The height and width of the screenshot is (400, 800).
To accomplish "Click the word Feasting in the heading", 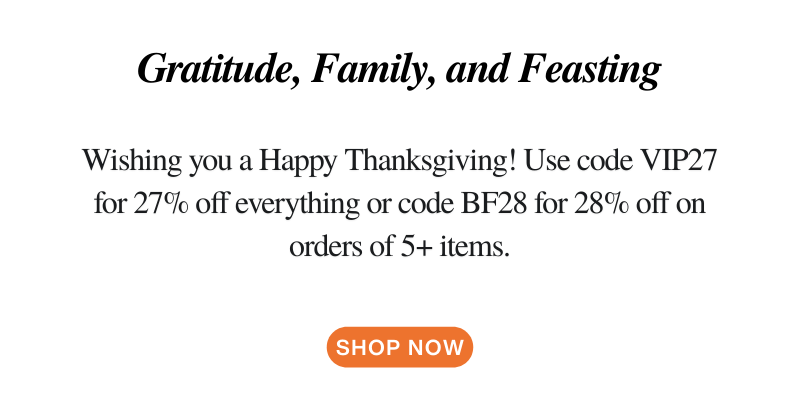I will pyautogui.click(x=590, y=70).
